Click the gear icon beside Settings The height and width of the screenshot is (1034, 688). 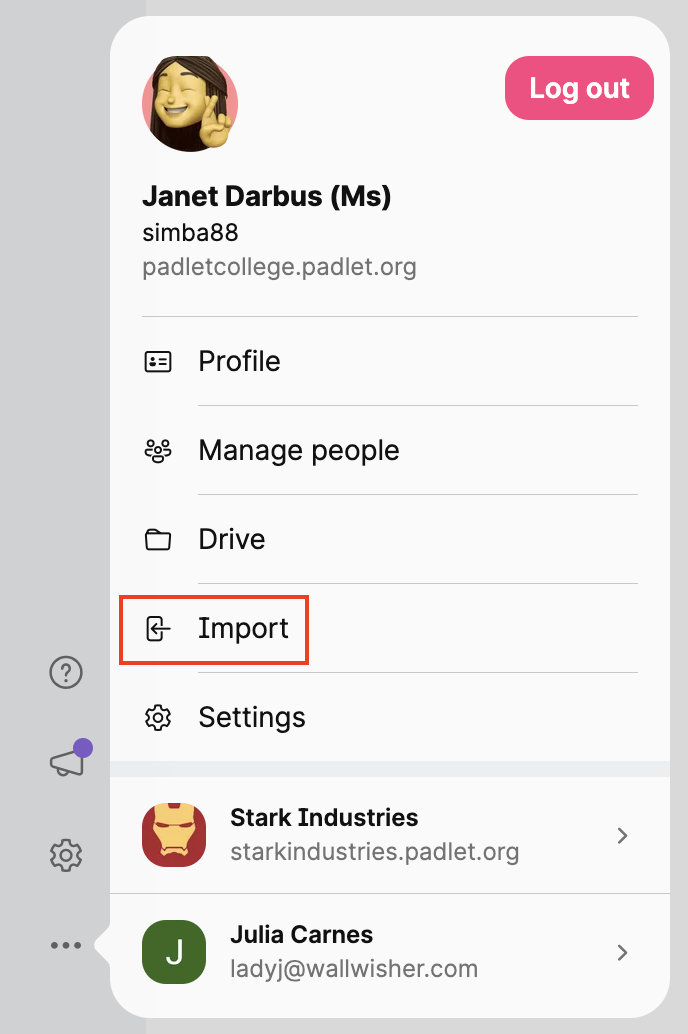tap(158, 717)
